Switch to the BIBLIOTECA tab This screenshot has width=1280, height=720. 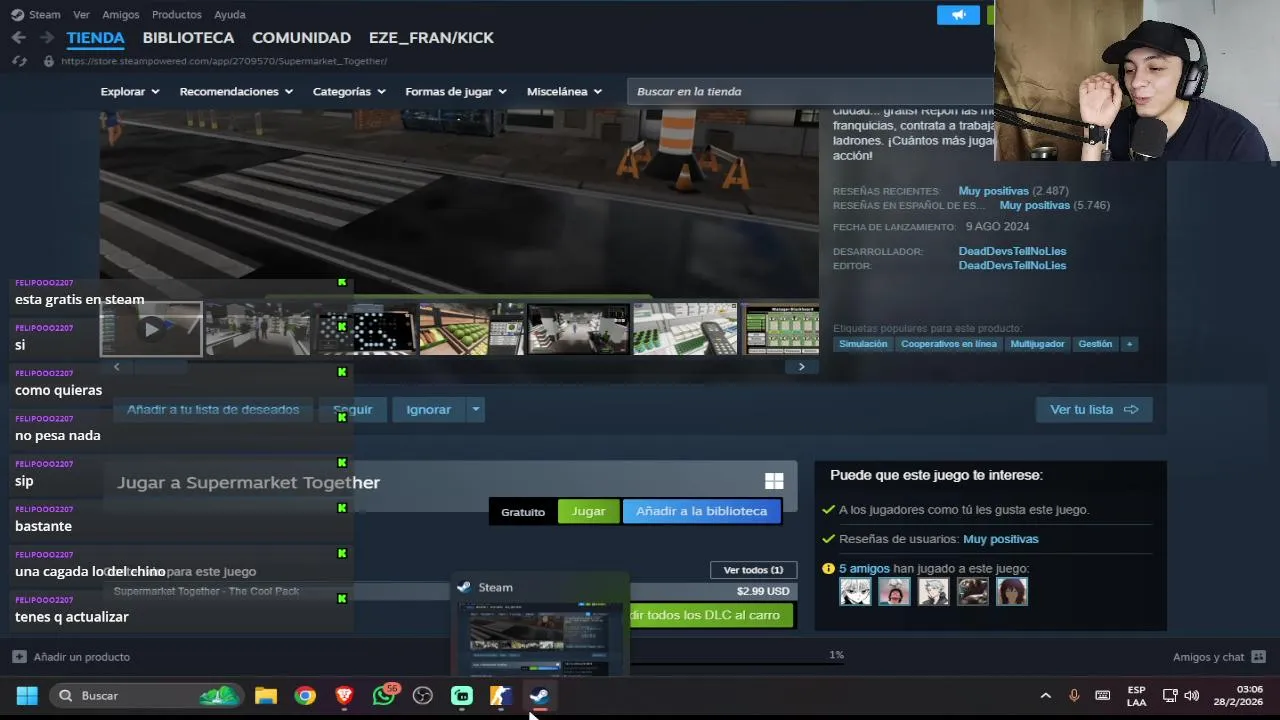pos(188,38)
